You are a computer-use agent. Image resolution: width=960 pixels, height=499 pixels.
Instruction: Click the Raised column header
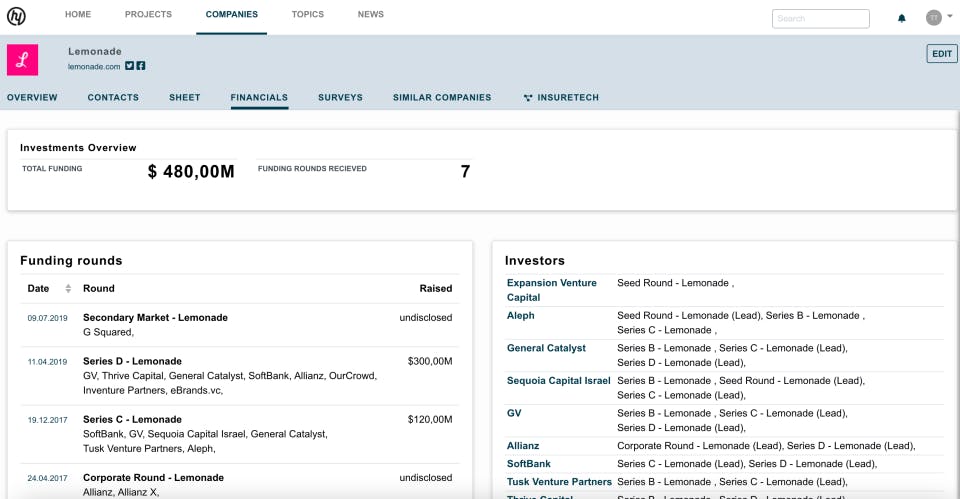point(436,288)
